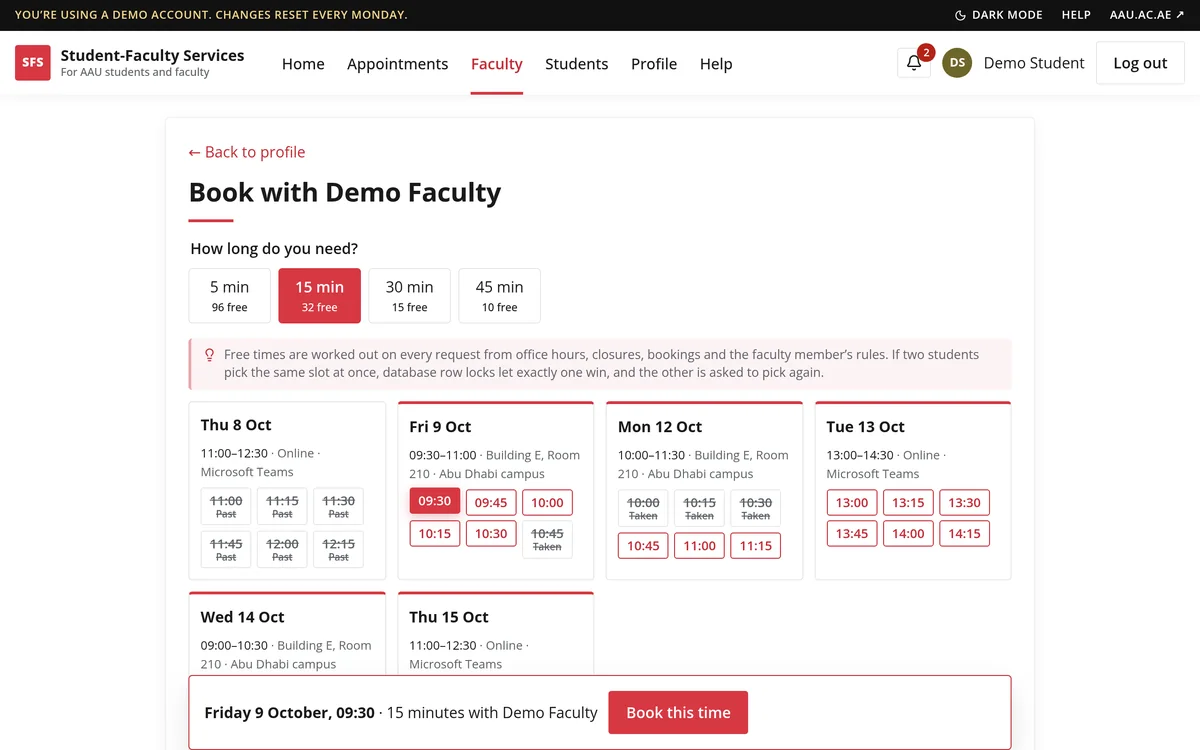Screen dimensions: 1200x750
Task: Pick the 13:00 slot on Tue 13 Oct
Action: (852, 502)
